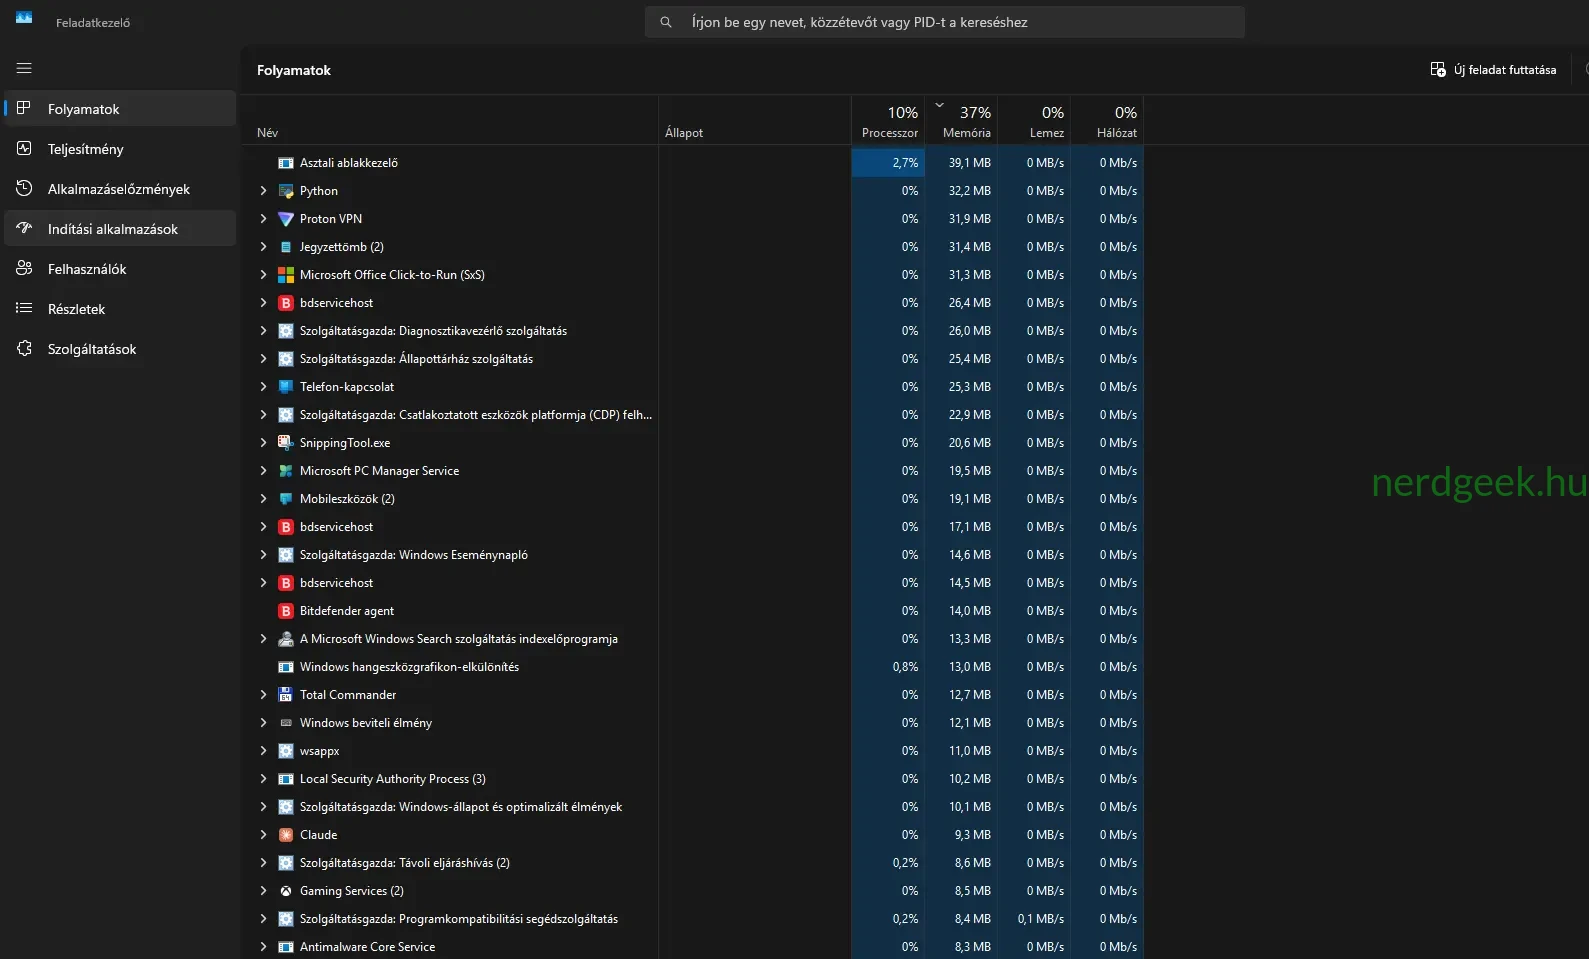This screenshot has height=959, width=1589.
Task: Click the Jegyzettömb notepad icon
Action: tap(286, 247)
